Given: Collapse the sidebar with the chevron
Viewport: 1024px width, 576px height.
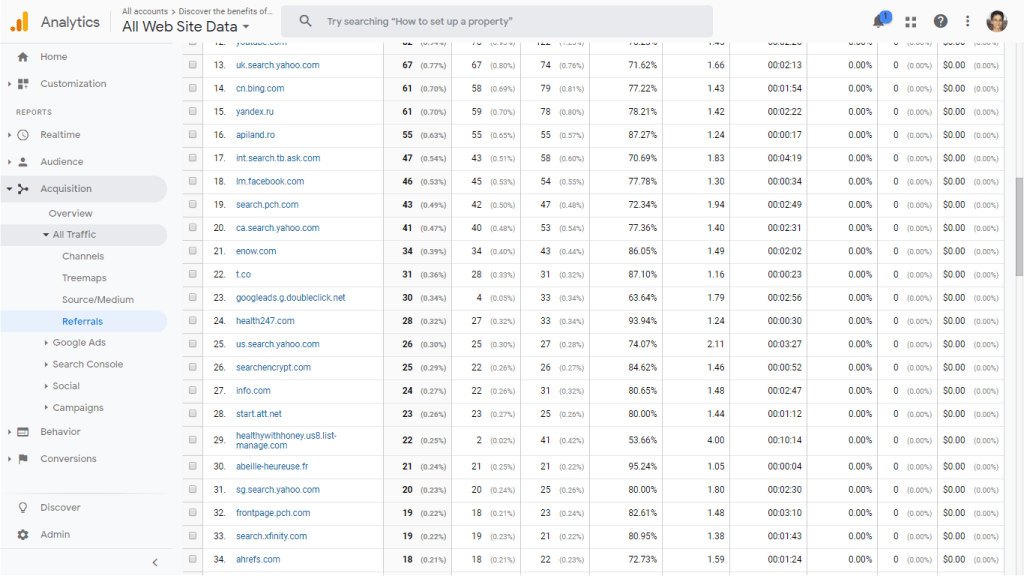Looking at the screenshot, I should click(155, 562).
